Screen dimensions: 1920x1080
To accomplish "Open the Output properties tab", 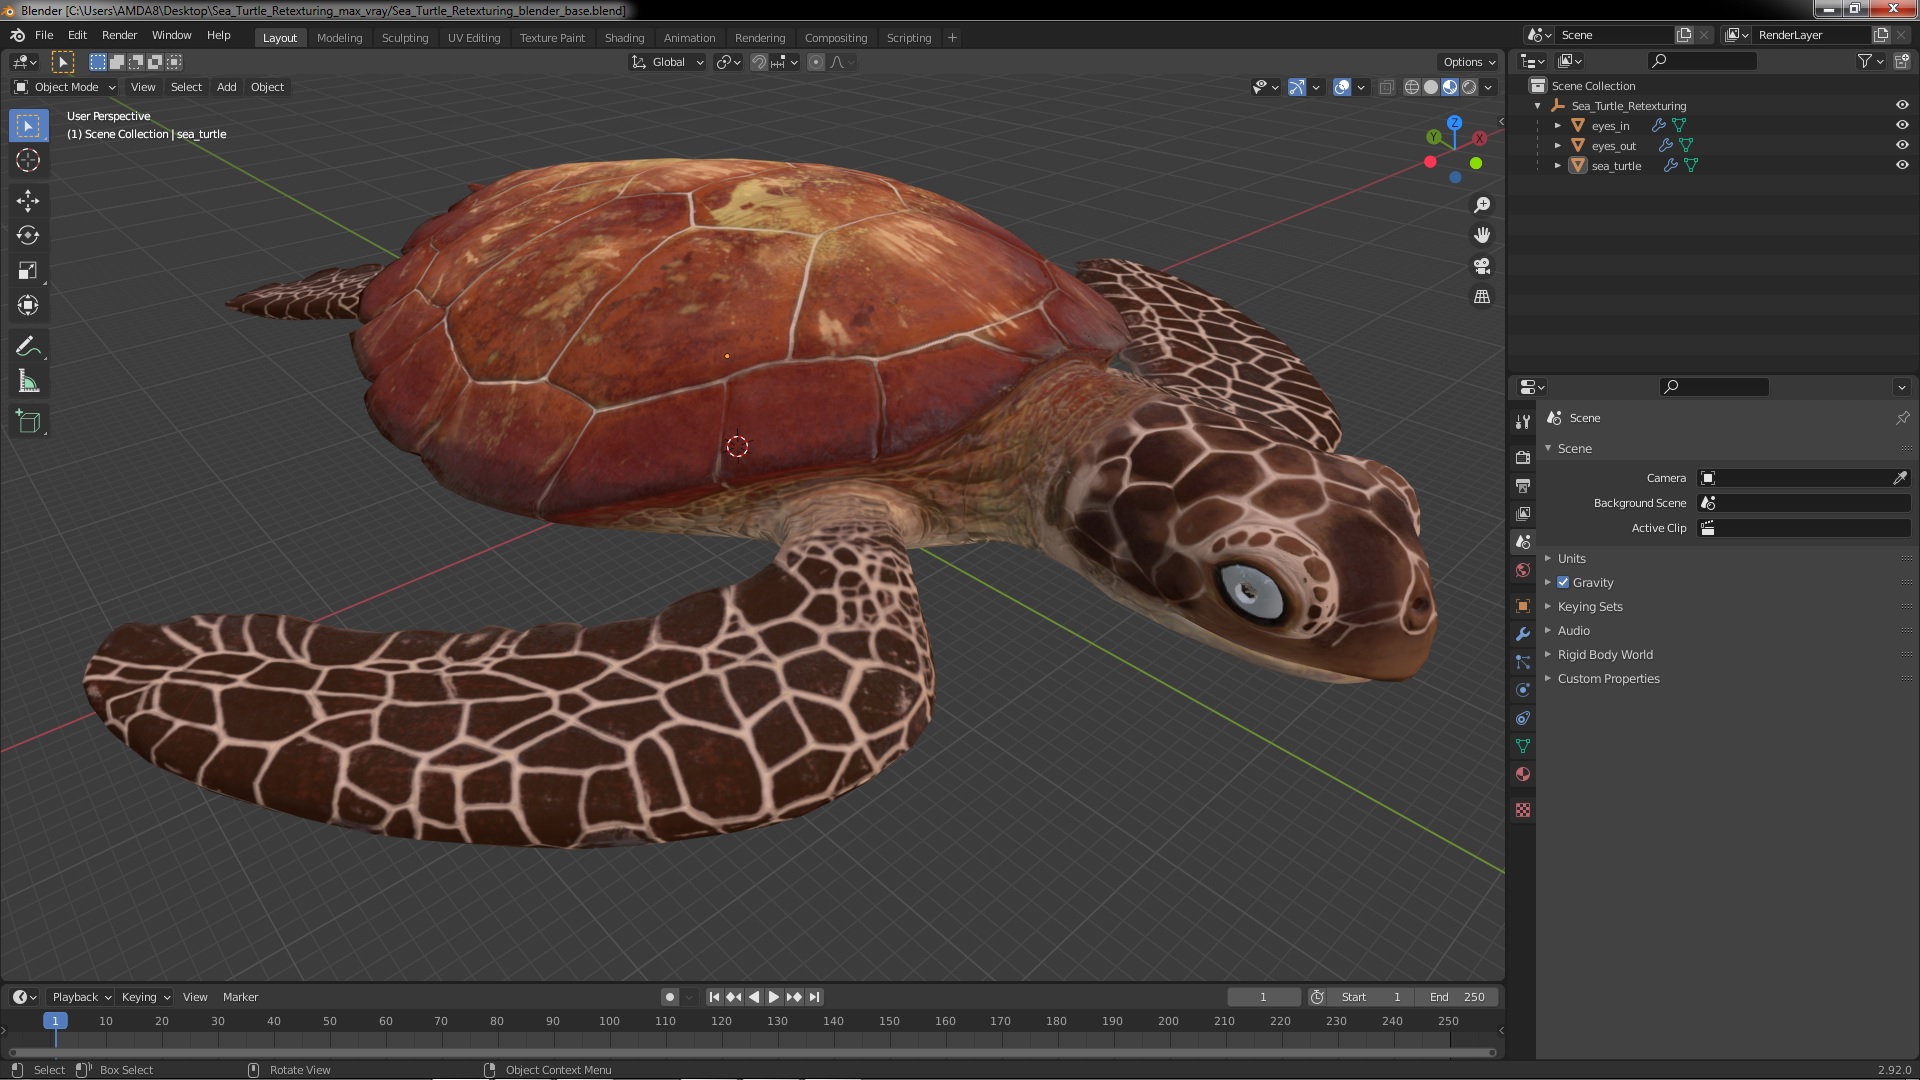I will (1522, 485).
